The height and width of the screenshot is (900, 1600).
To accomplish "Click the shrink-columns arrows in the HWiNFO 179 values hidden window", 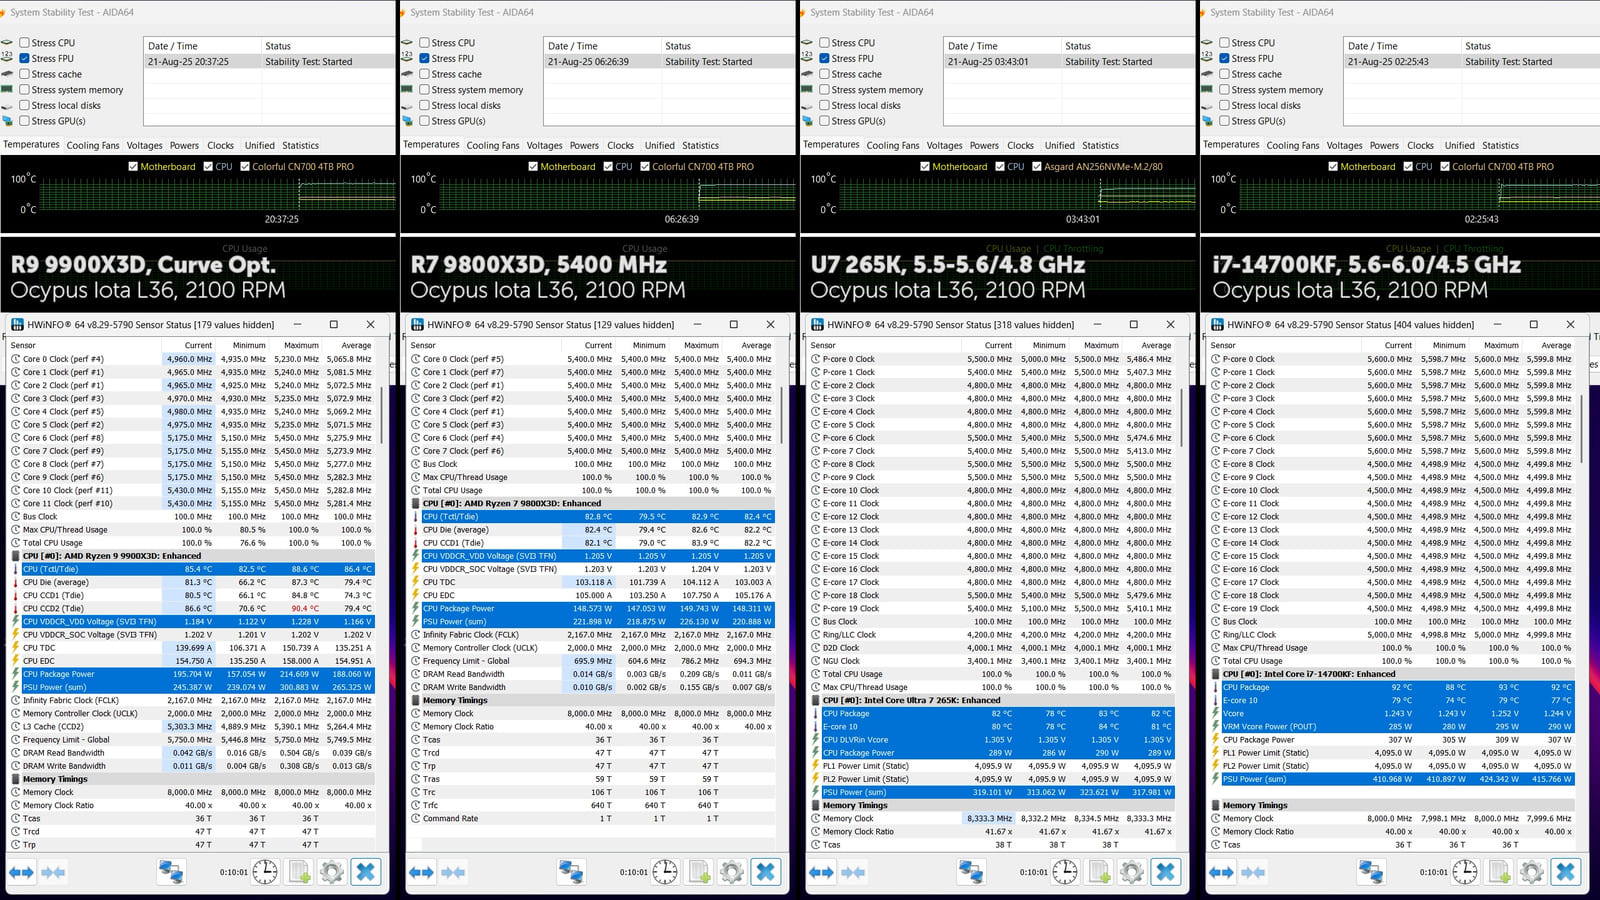I will coord(53,872).
